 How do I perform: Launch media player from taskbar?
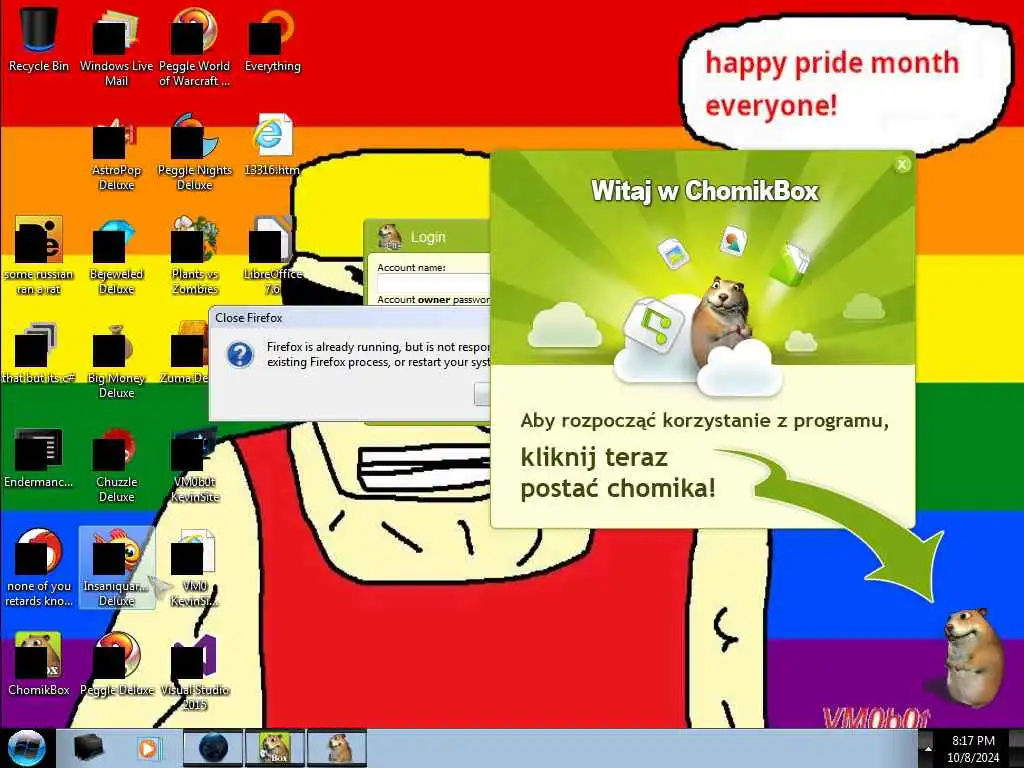click(x=148, y=748)
